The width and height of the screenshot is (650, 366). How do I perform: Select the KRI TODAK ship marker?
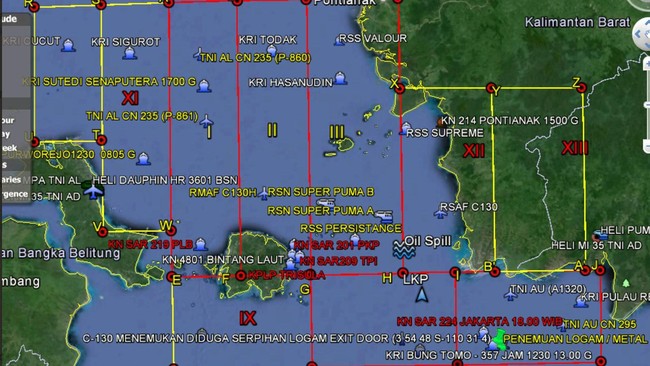(272, 51)
